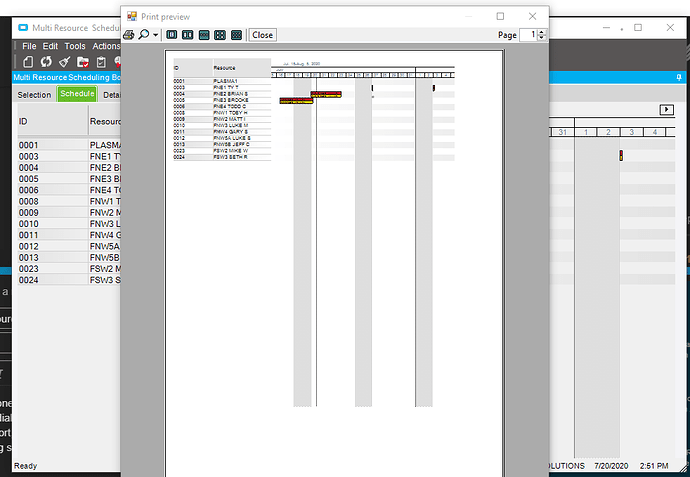This screenshot has height=477, width=690.
Task: Click the Ready status text
Action: 26,466
